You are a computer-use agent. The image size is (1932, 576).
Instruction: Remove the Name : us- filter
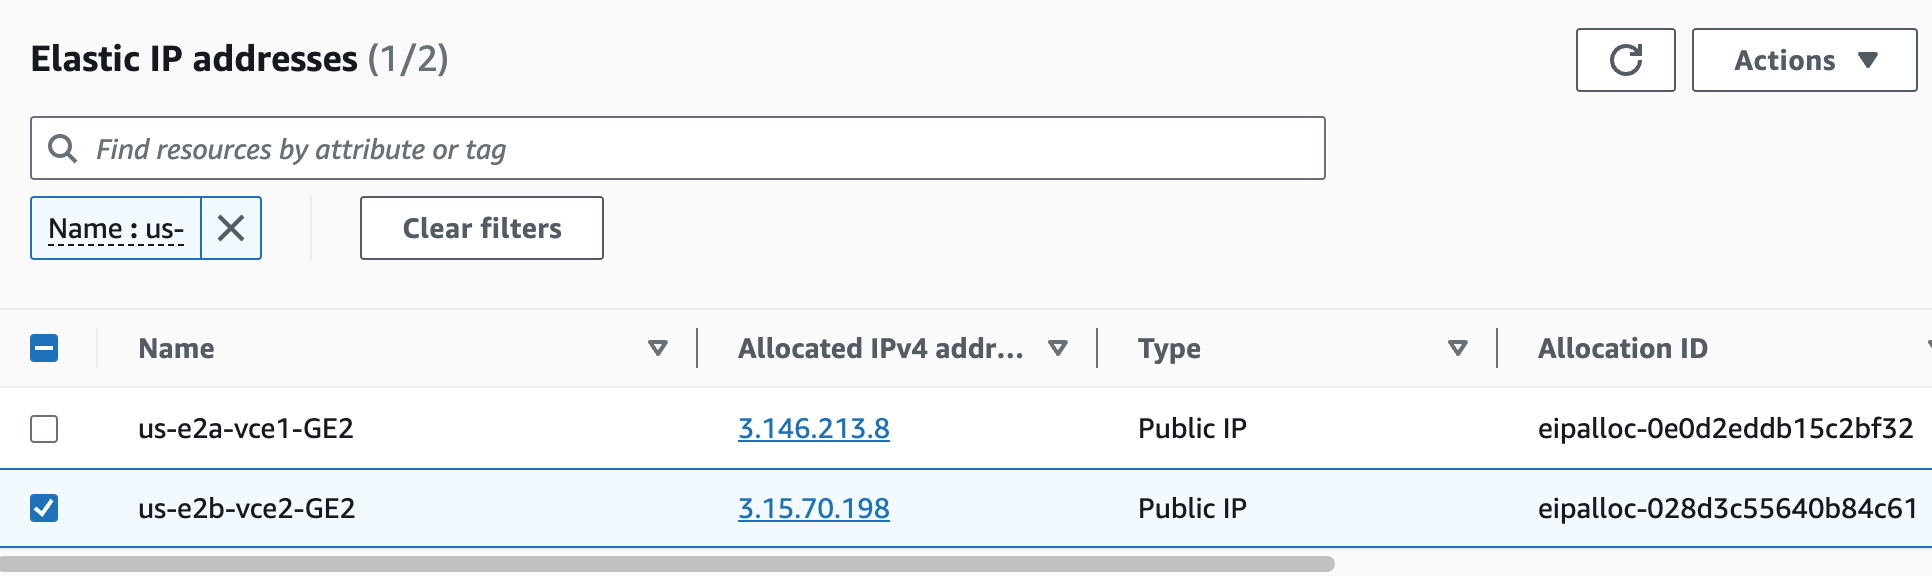point(231,228)
